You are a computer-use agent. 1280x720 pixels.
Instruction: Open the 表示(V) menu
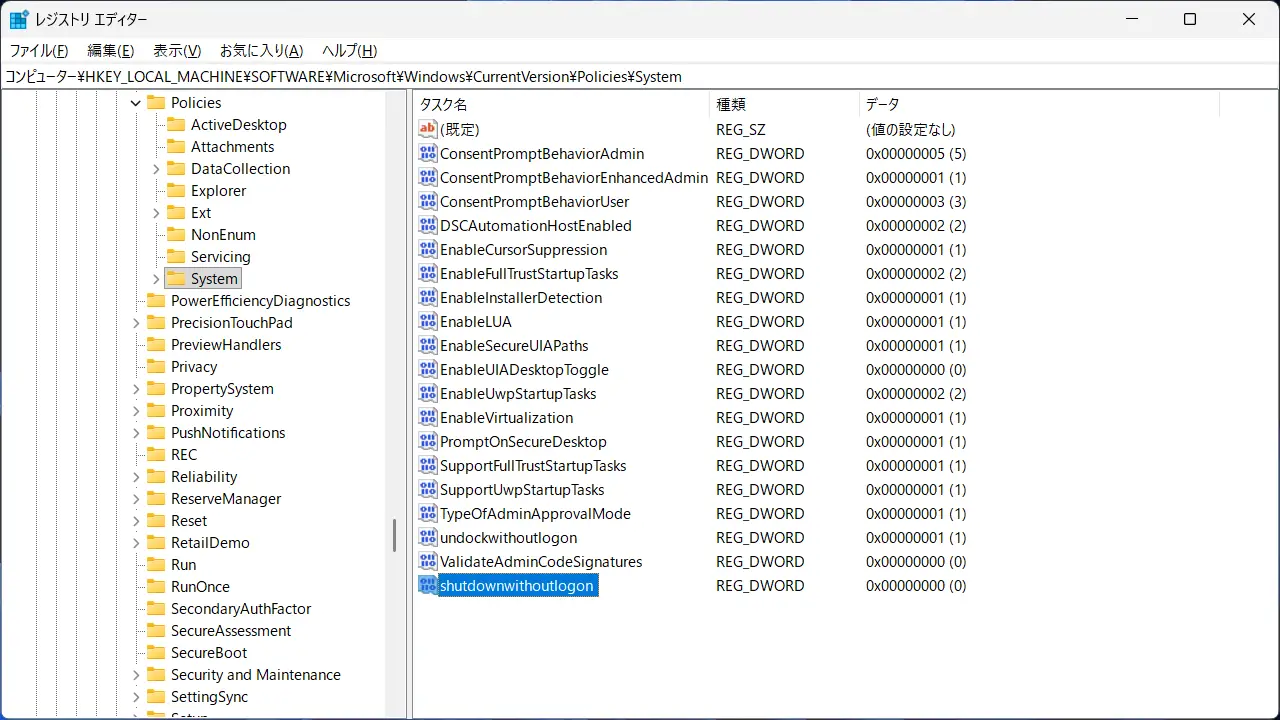pos(177,50)
